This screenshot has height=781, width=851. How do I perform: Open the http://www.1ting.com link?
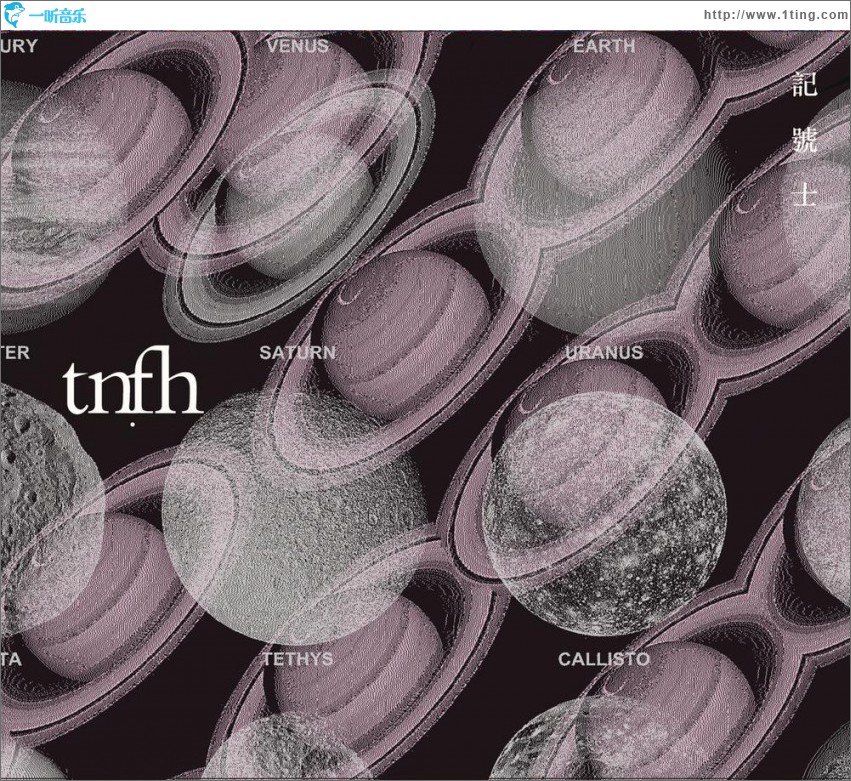coord(776,15)
